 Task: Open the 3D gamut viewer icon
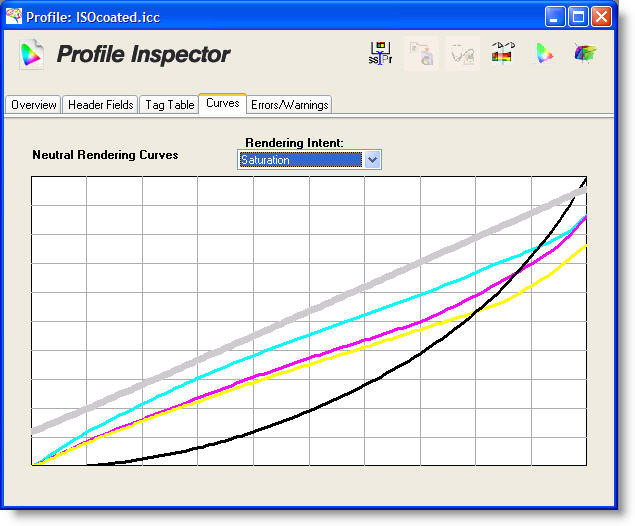[585, 54]
